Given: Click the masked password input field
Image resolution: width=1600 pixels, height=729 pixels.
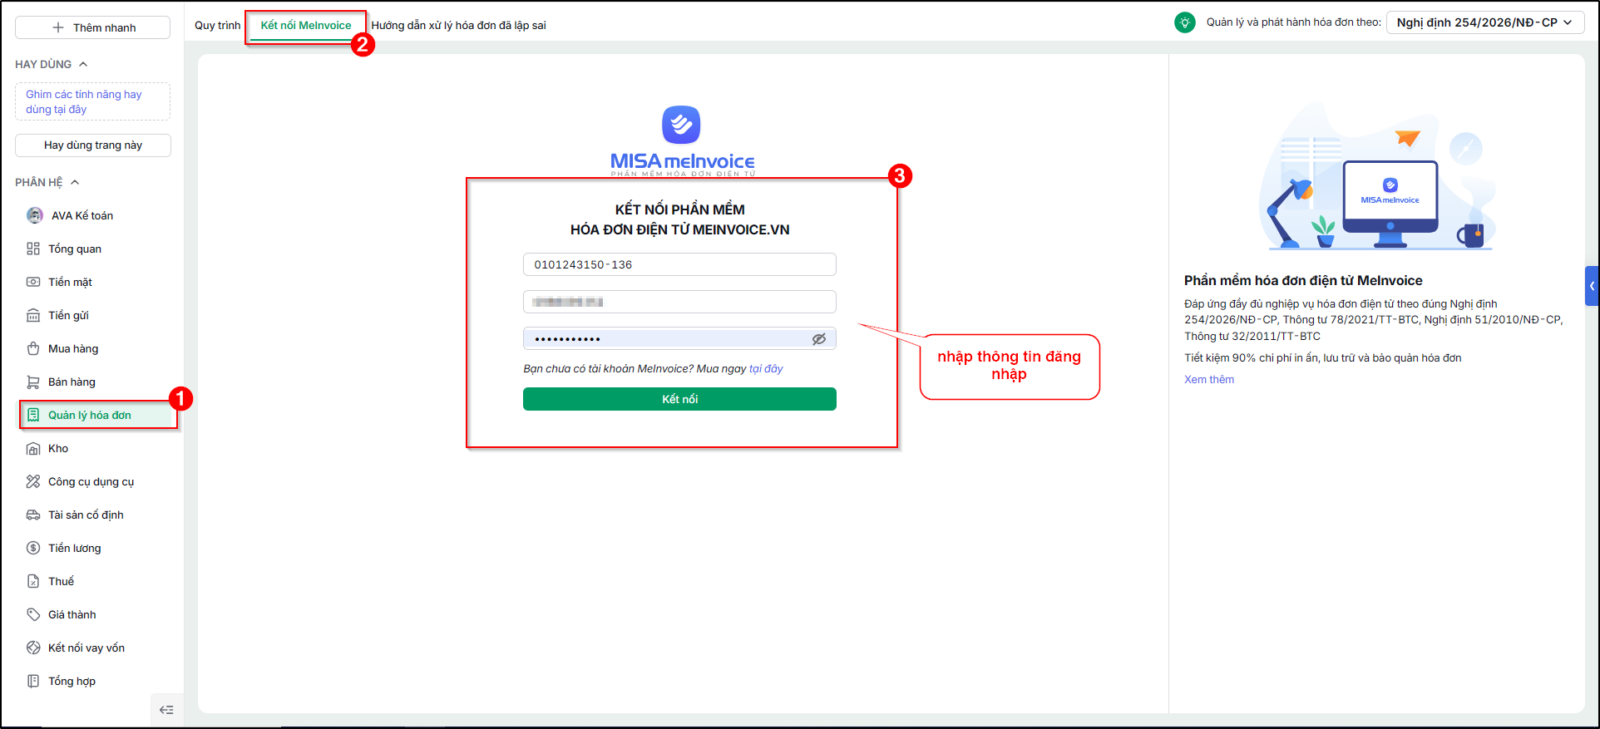Looking at the screenshot, I should point(680,339).
